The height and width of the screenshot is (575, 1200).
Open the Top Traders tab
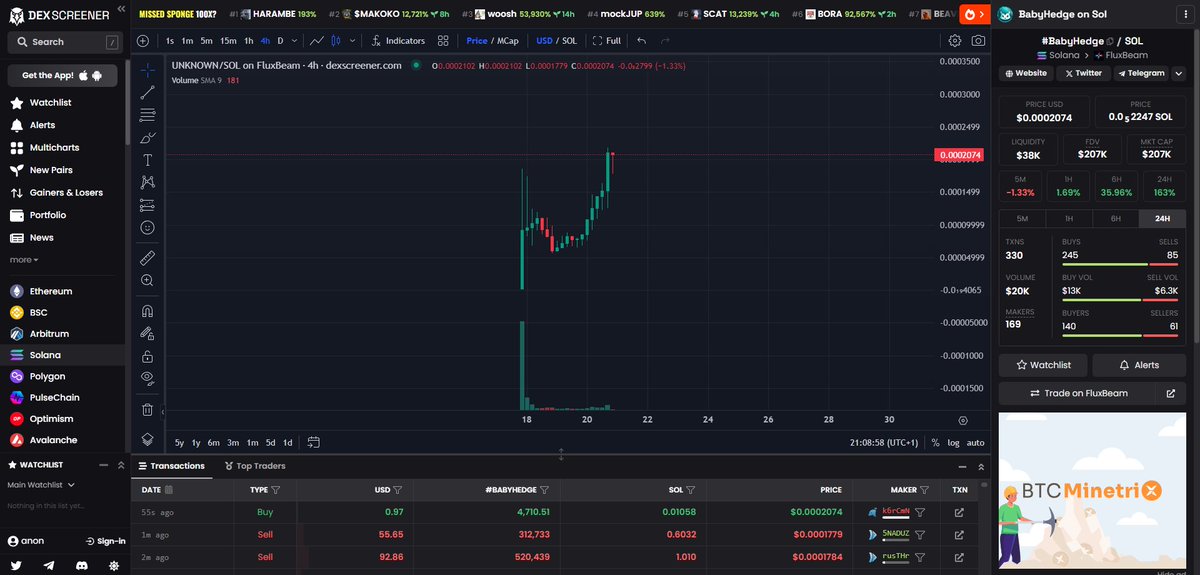pos(254,466)
